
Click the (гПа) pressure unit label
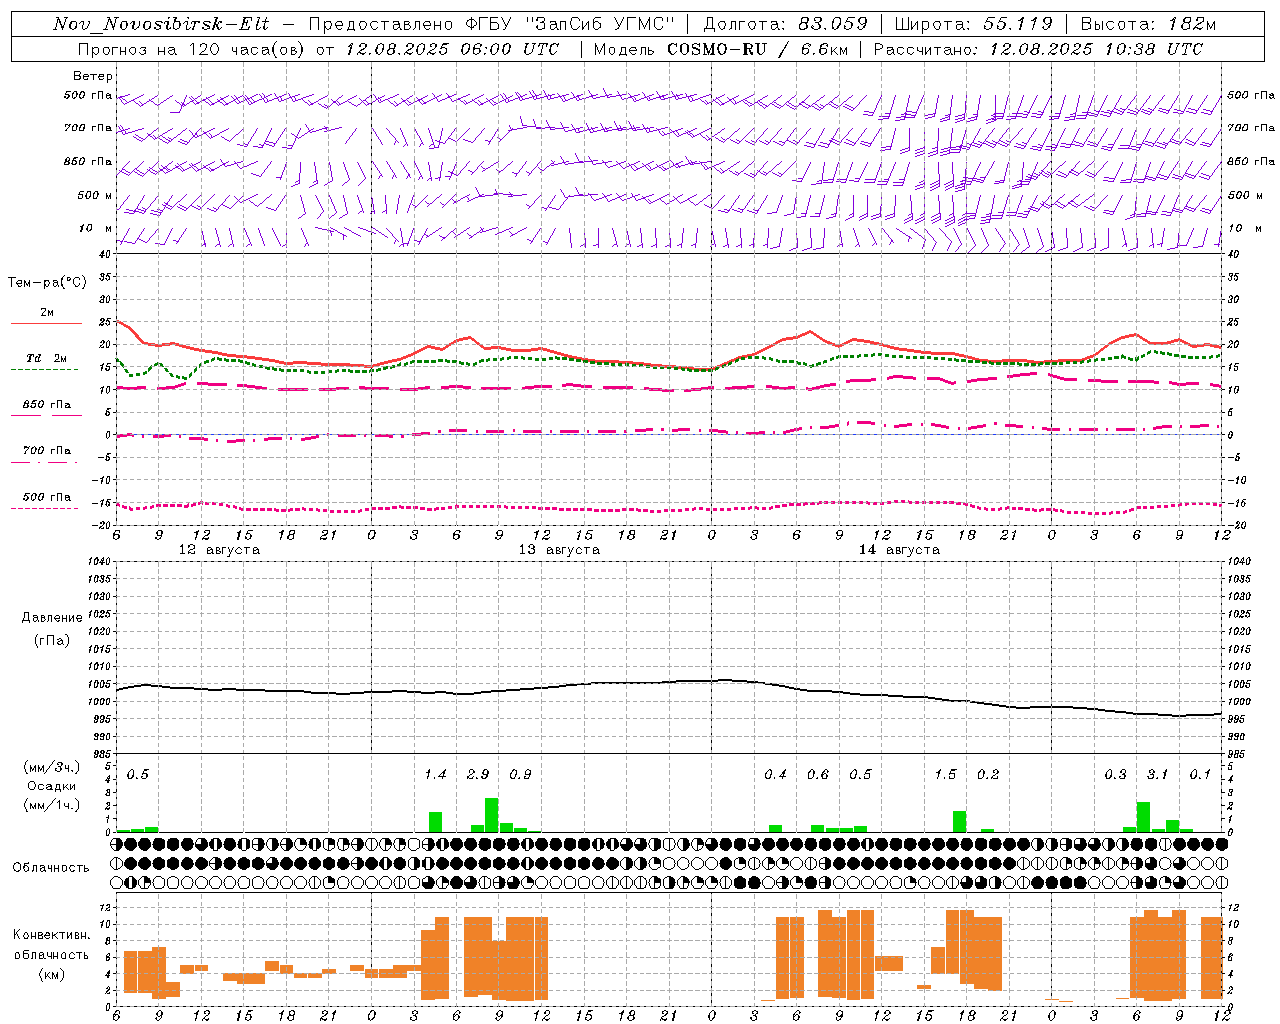52,640
